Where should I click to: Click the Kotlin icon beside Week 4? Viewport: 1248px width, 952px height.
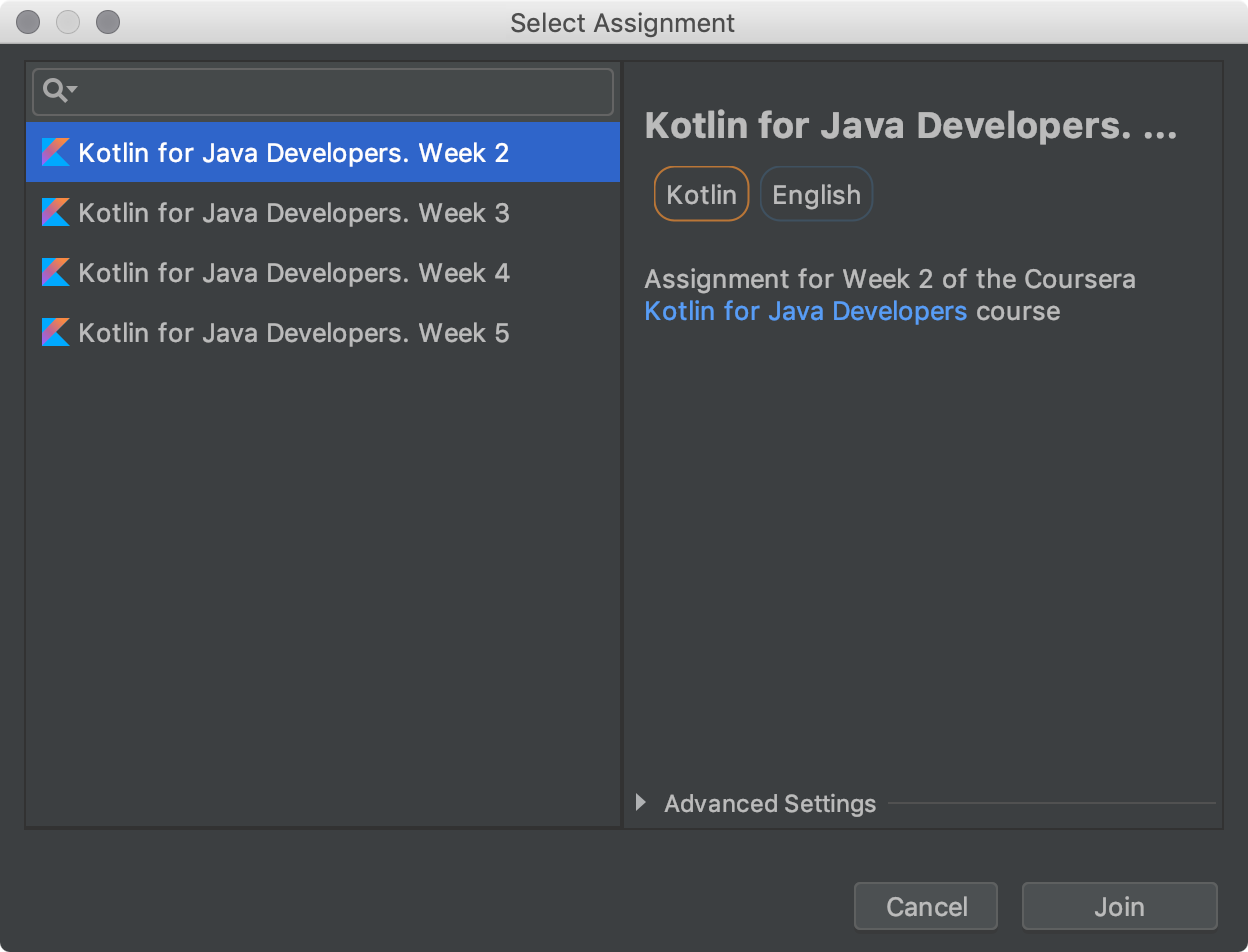pyautogui.click(x=55, y=272)
